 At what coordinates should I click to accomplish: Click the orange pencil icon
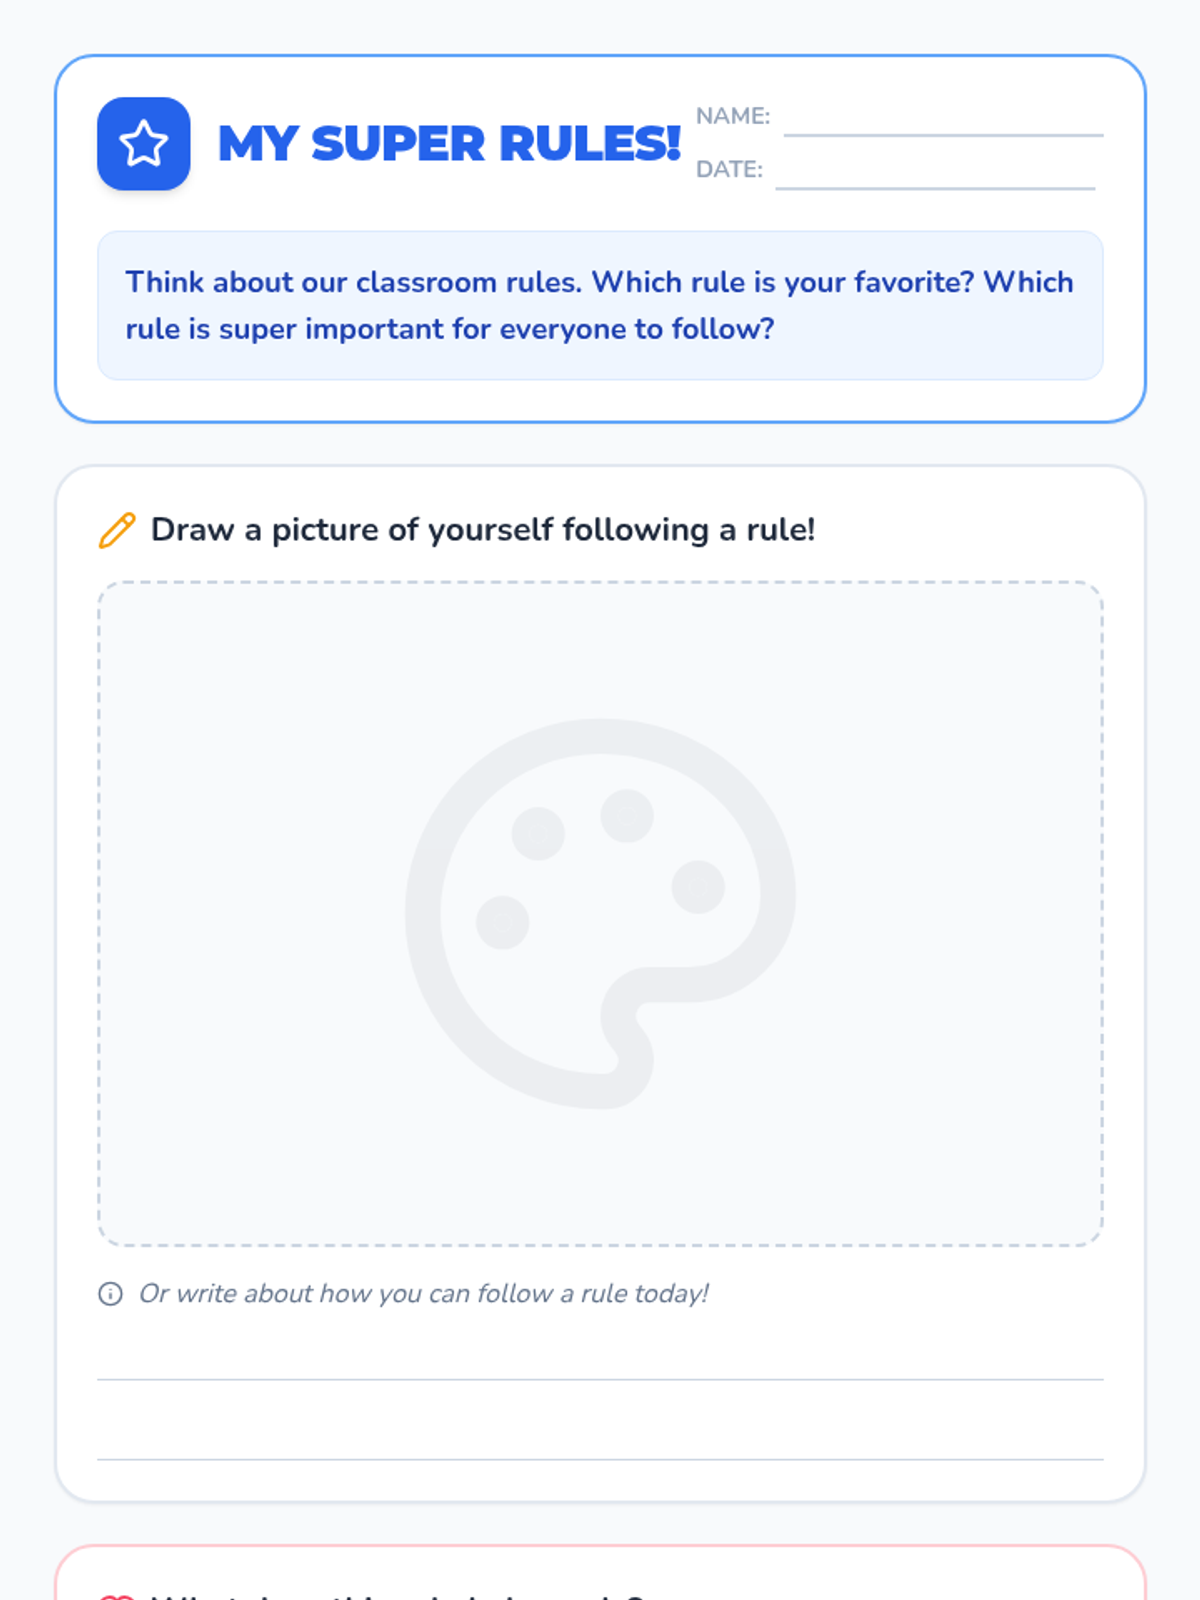pos(117,530)
